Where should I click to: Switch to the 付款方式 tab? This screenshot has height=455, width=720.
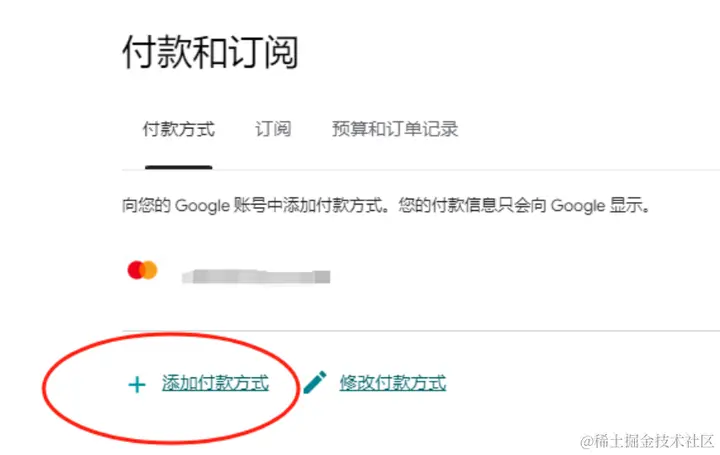click(179, 129)
